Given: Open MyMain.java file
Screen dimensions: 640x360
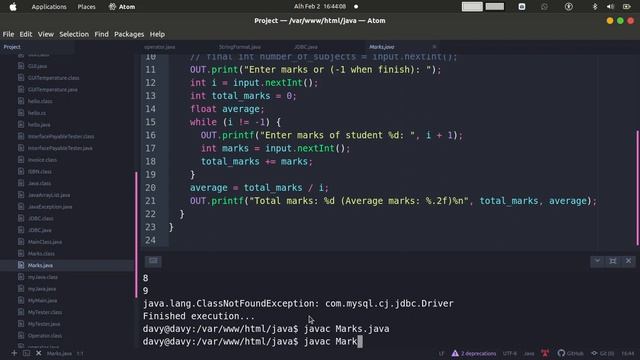Looking at the screenshot, I should click(x=42, y=300).
